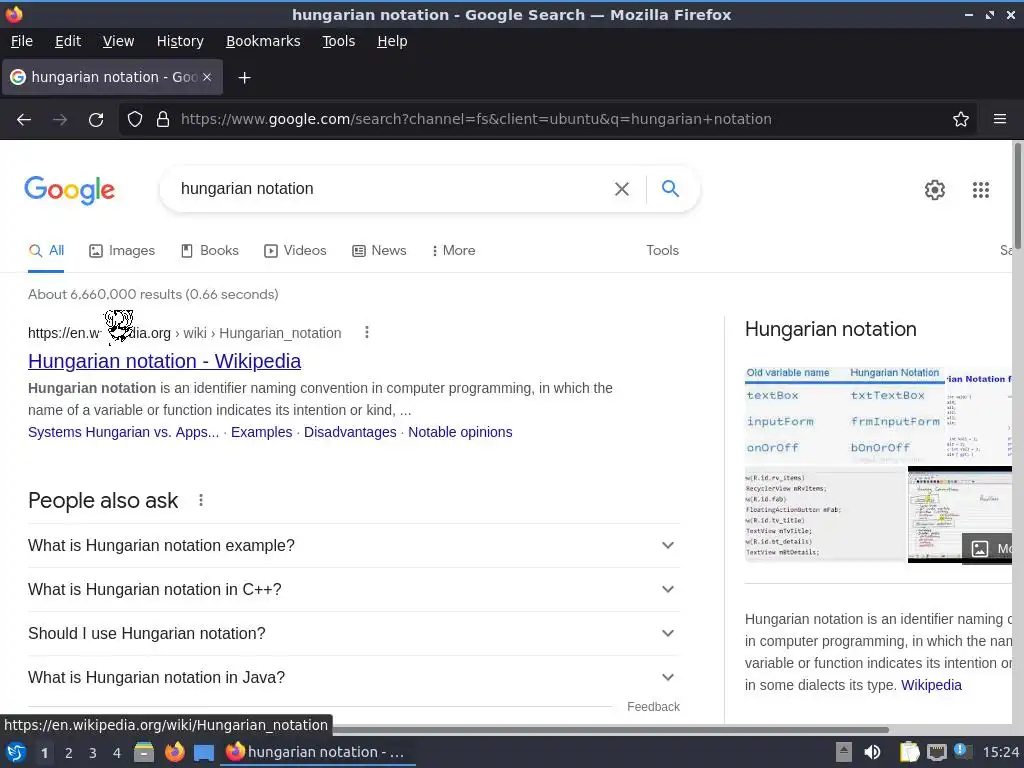Open the volume control in tray
The height and width of the screenshot is (768, 1024).
872,752
